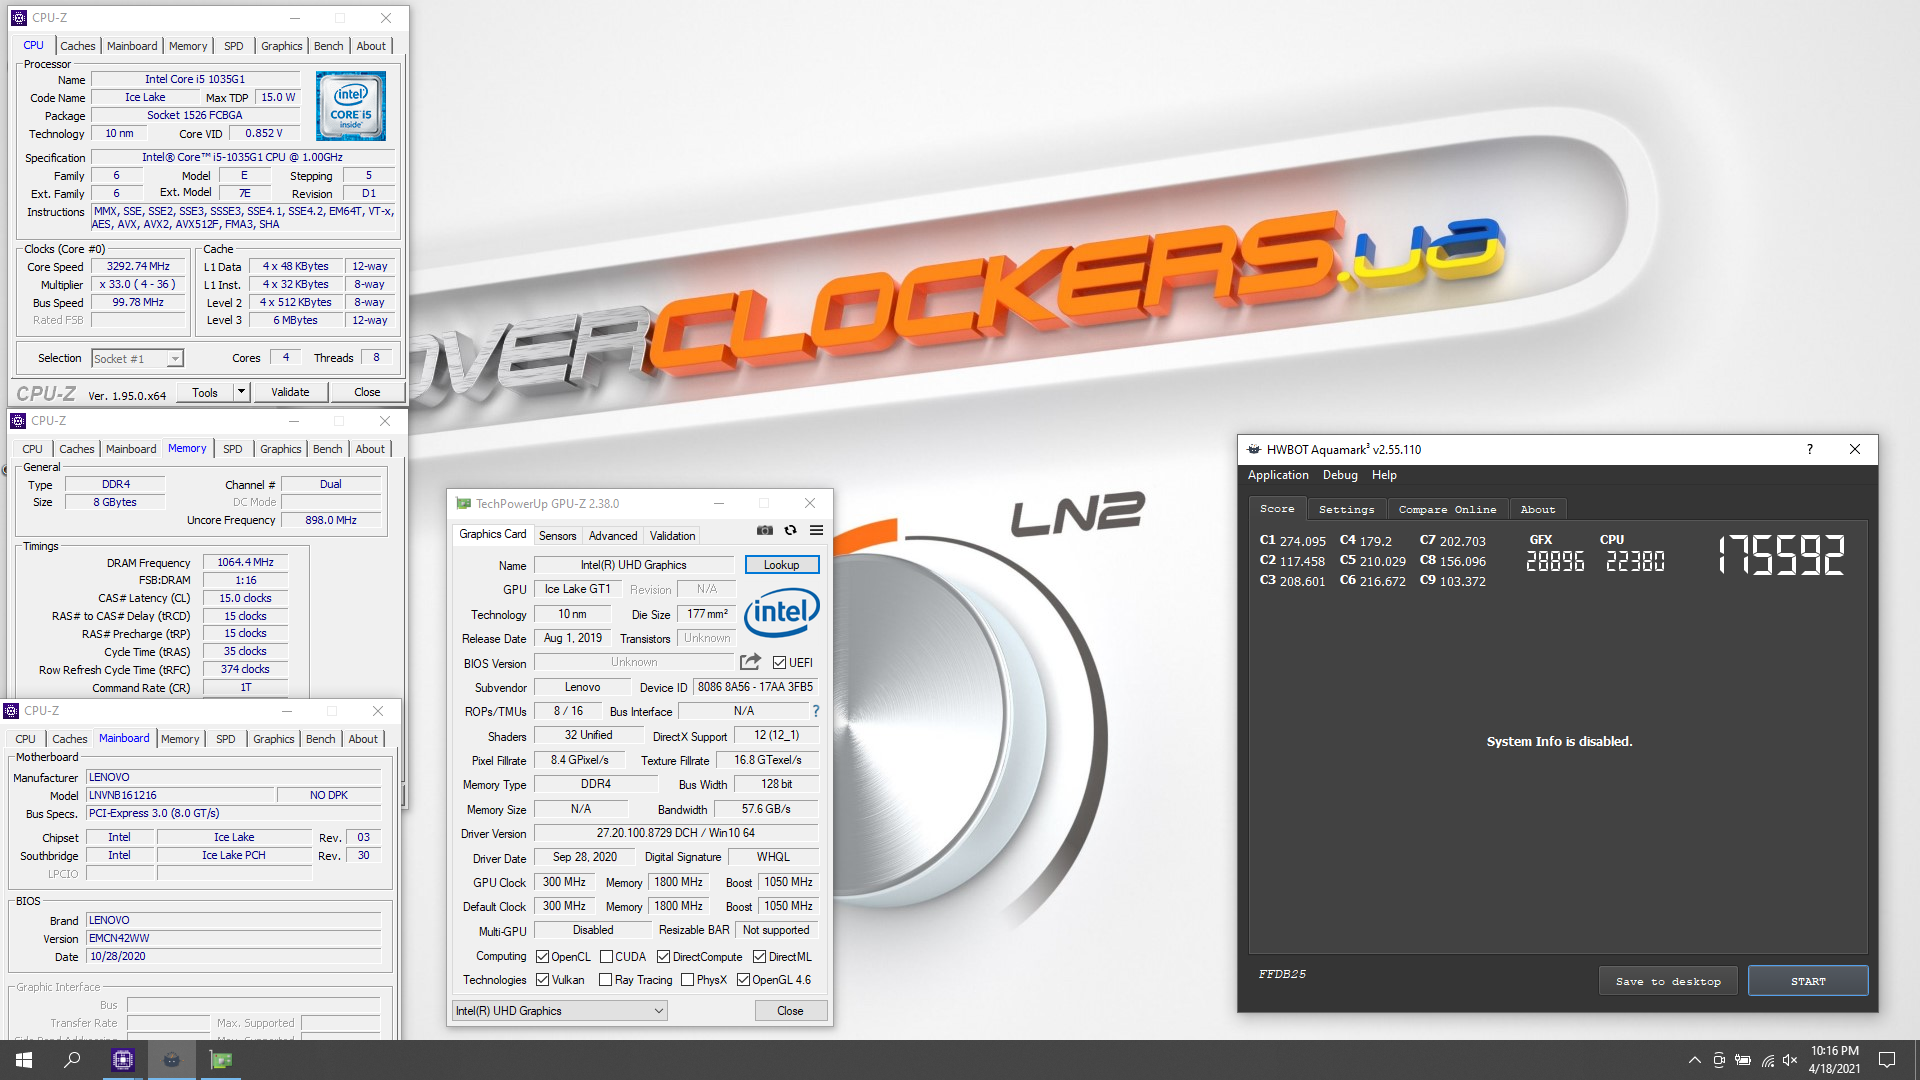
Task: Open the Application menu in Aquamark
Action: pos(1278,475)
